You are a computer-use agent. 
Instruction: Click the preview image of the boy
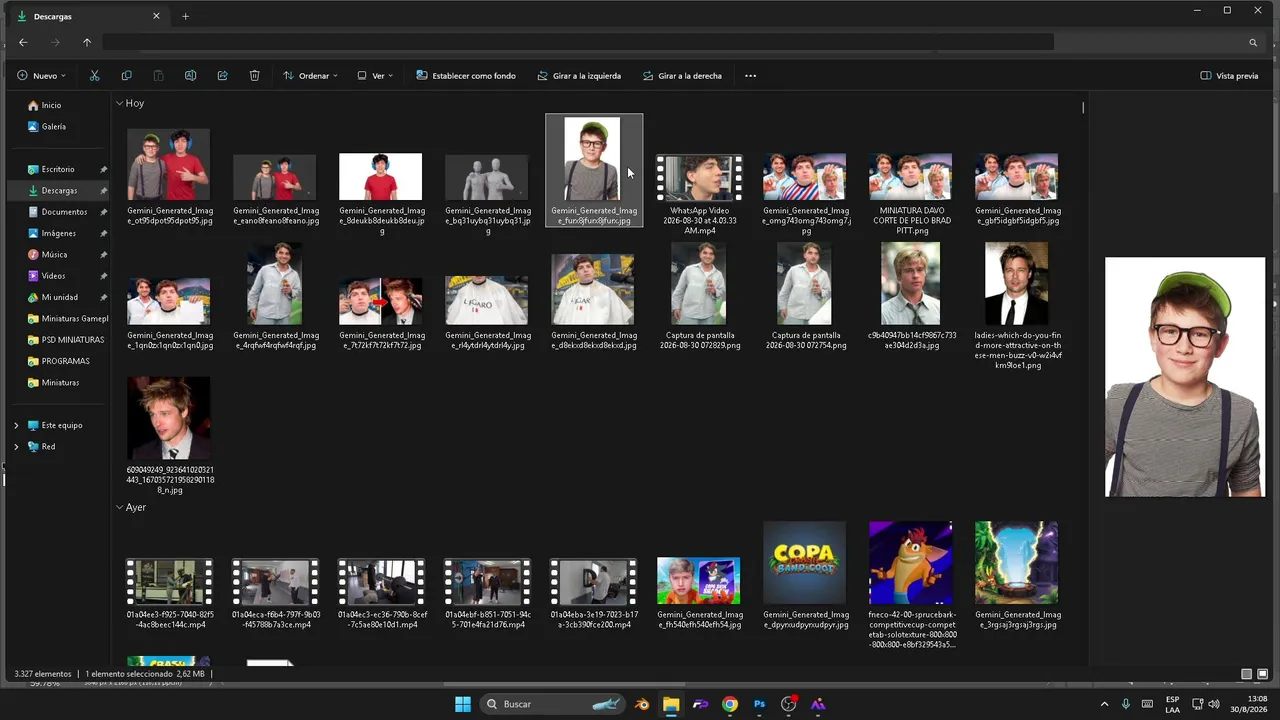1185,377
